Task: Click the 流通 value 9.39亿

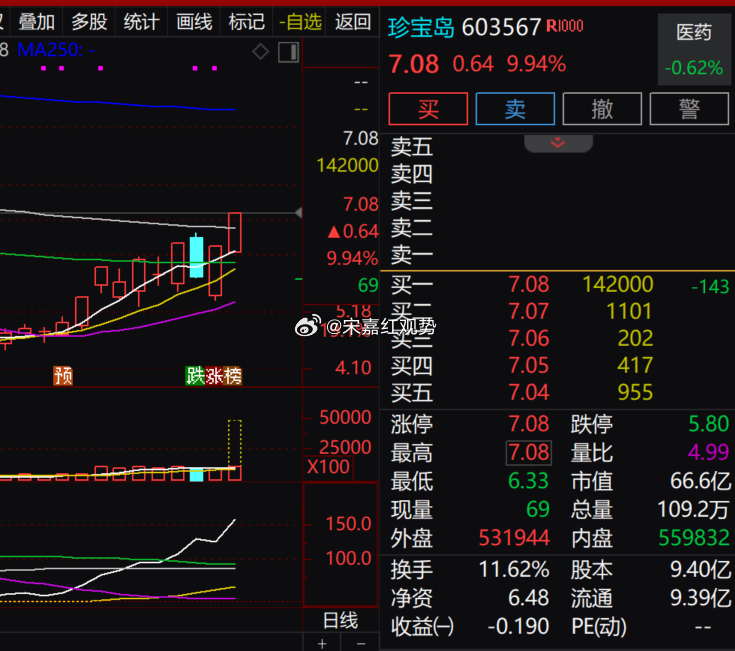Action: point(700,599)
